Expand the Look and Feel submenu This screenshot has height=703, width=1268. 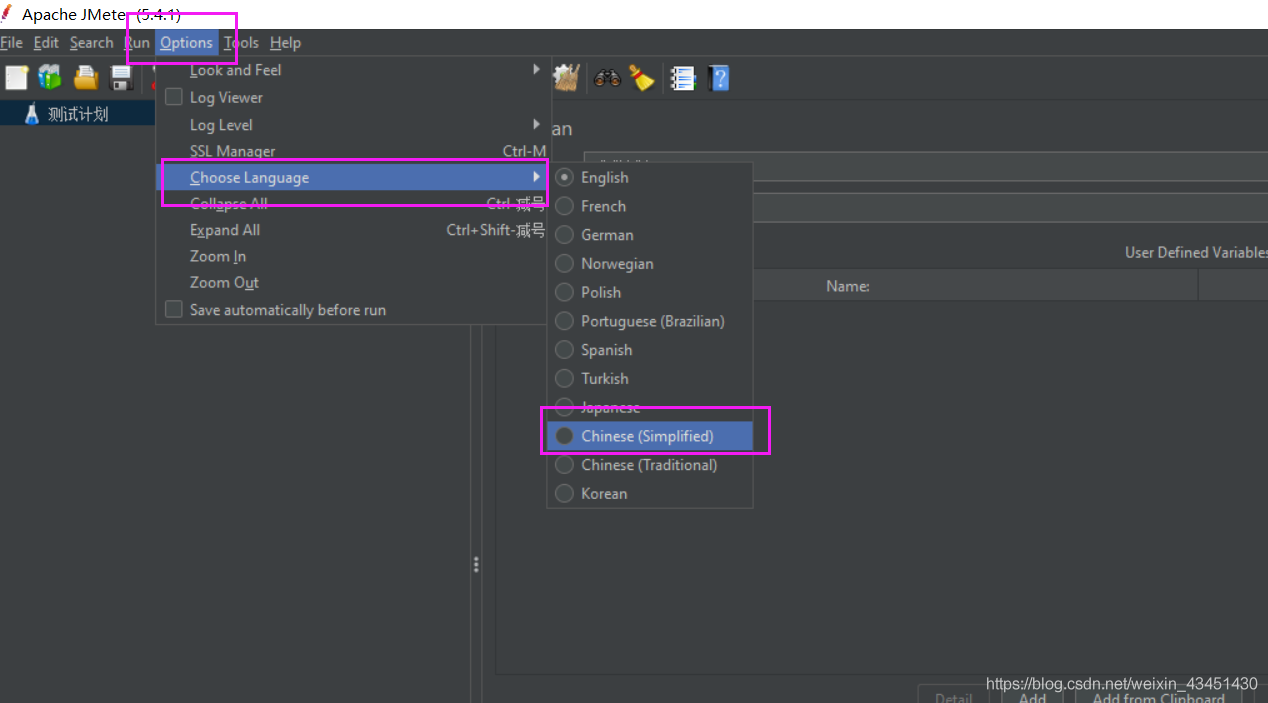pyautogui.click(x=352, y=70)
